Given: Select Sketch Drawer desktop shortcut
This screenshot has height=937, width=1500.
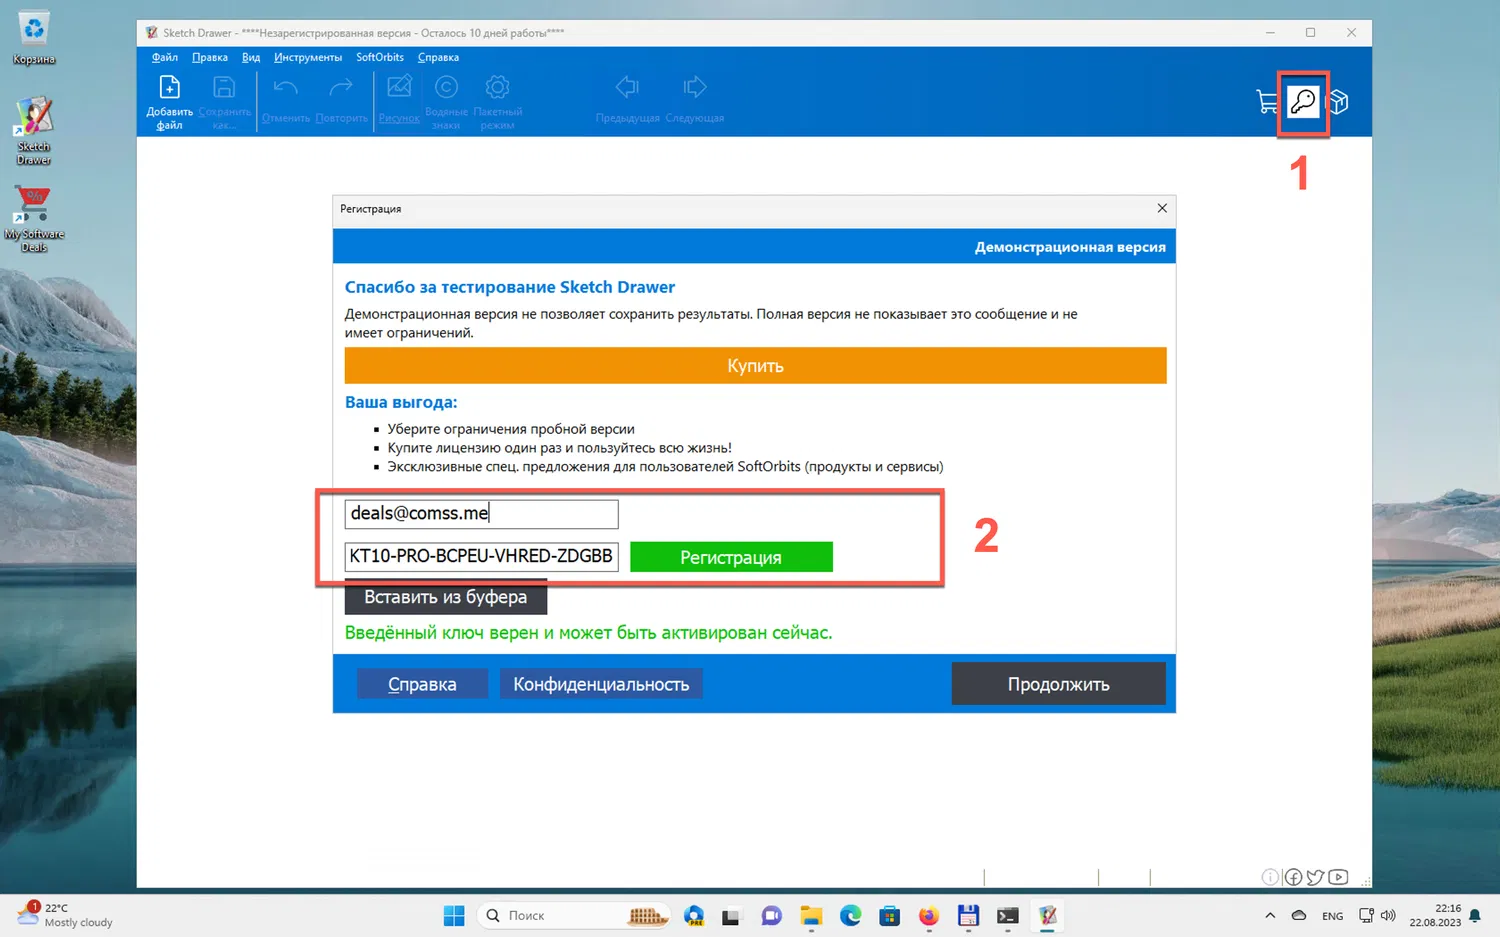Looking at the screenshot, I should coord(34,130).
